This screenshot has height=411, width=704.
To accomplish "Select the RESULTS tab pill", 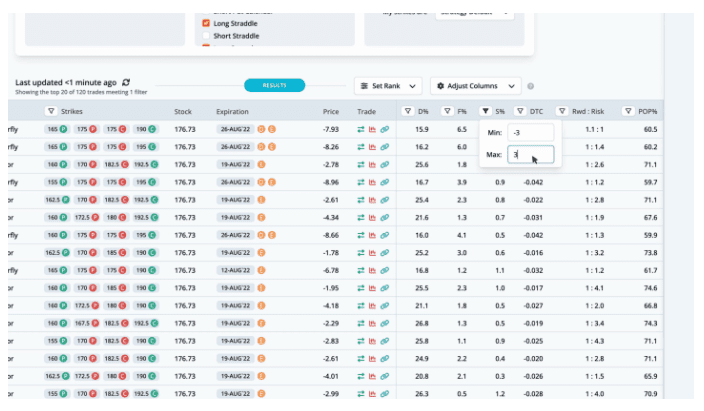I will click(274, 85).
